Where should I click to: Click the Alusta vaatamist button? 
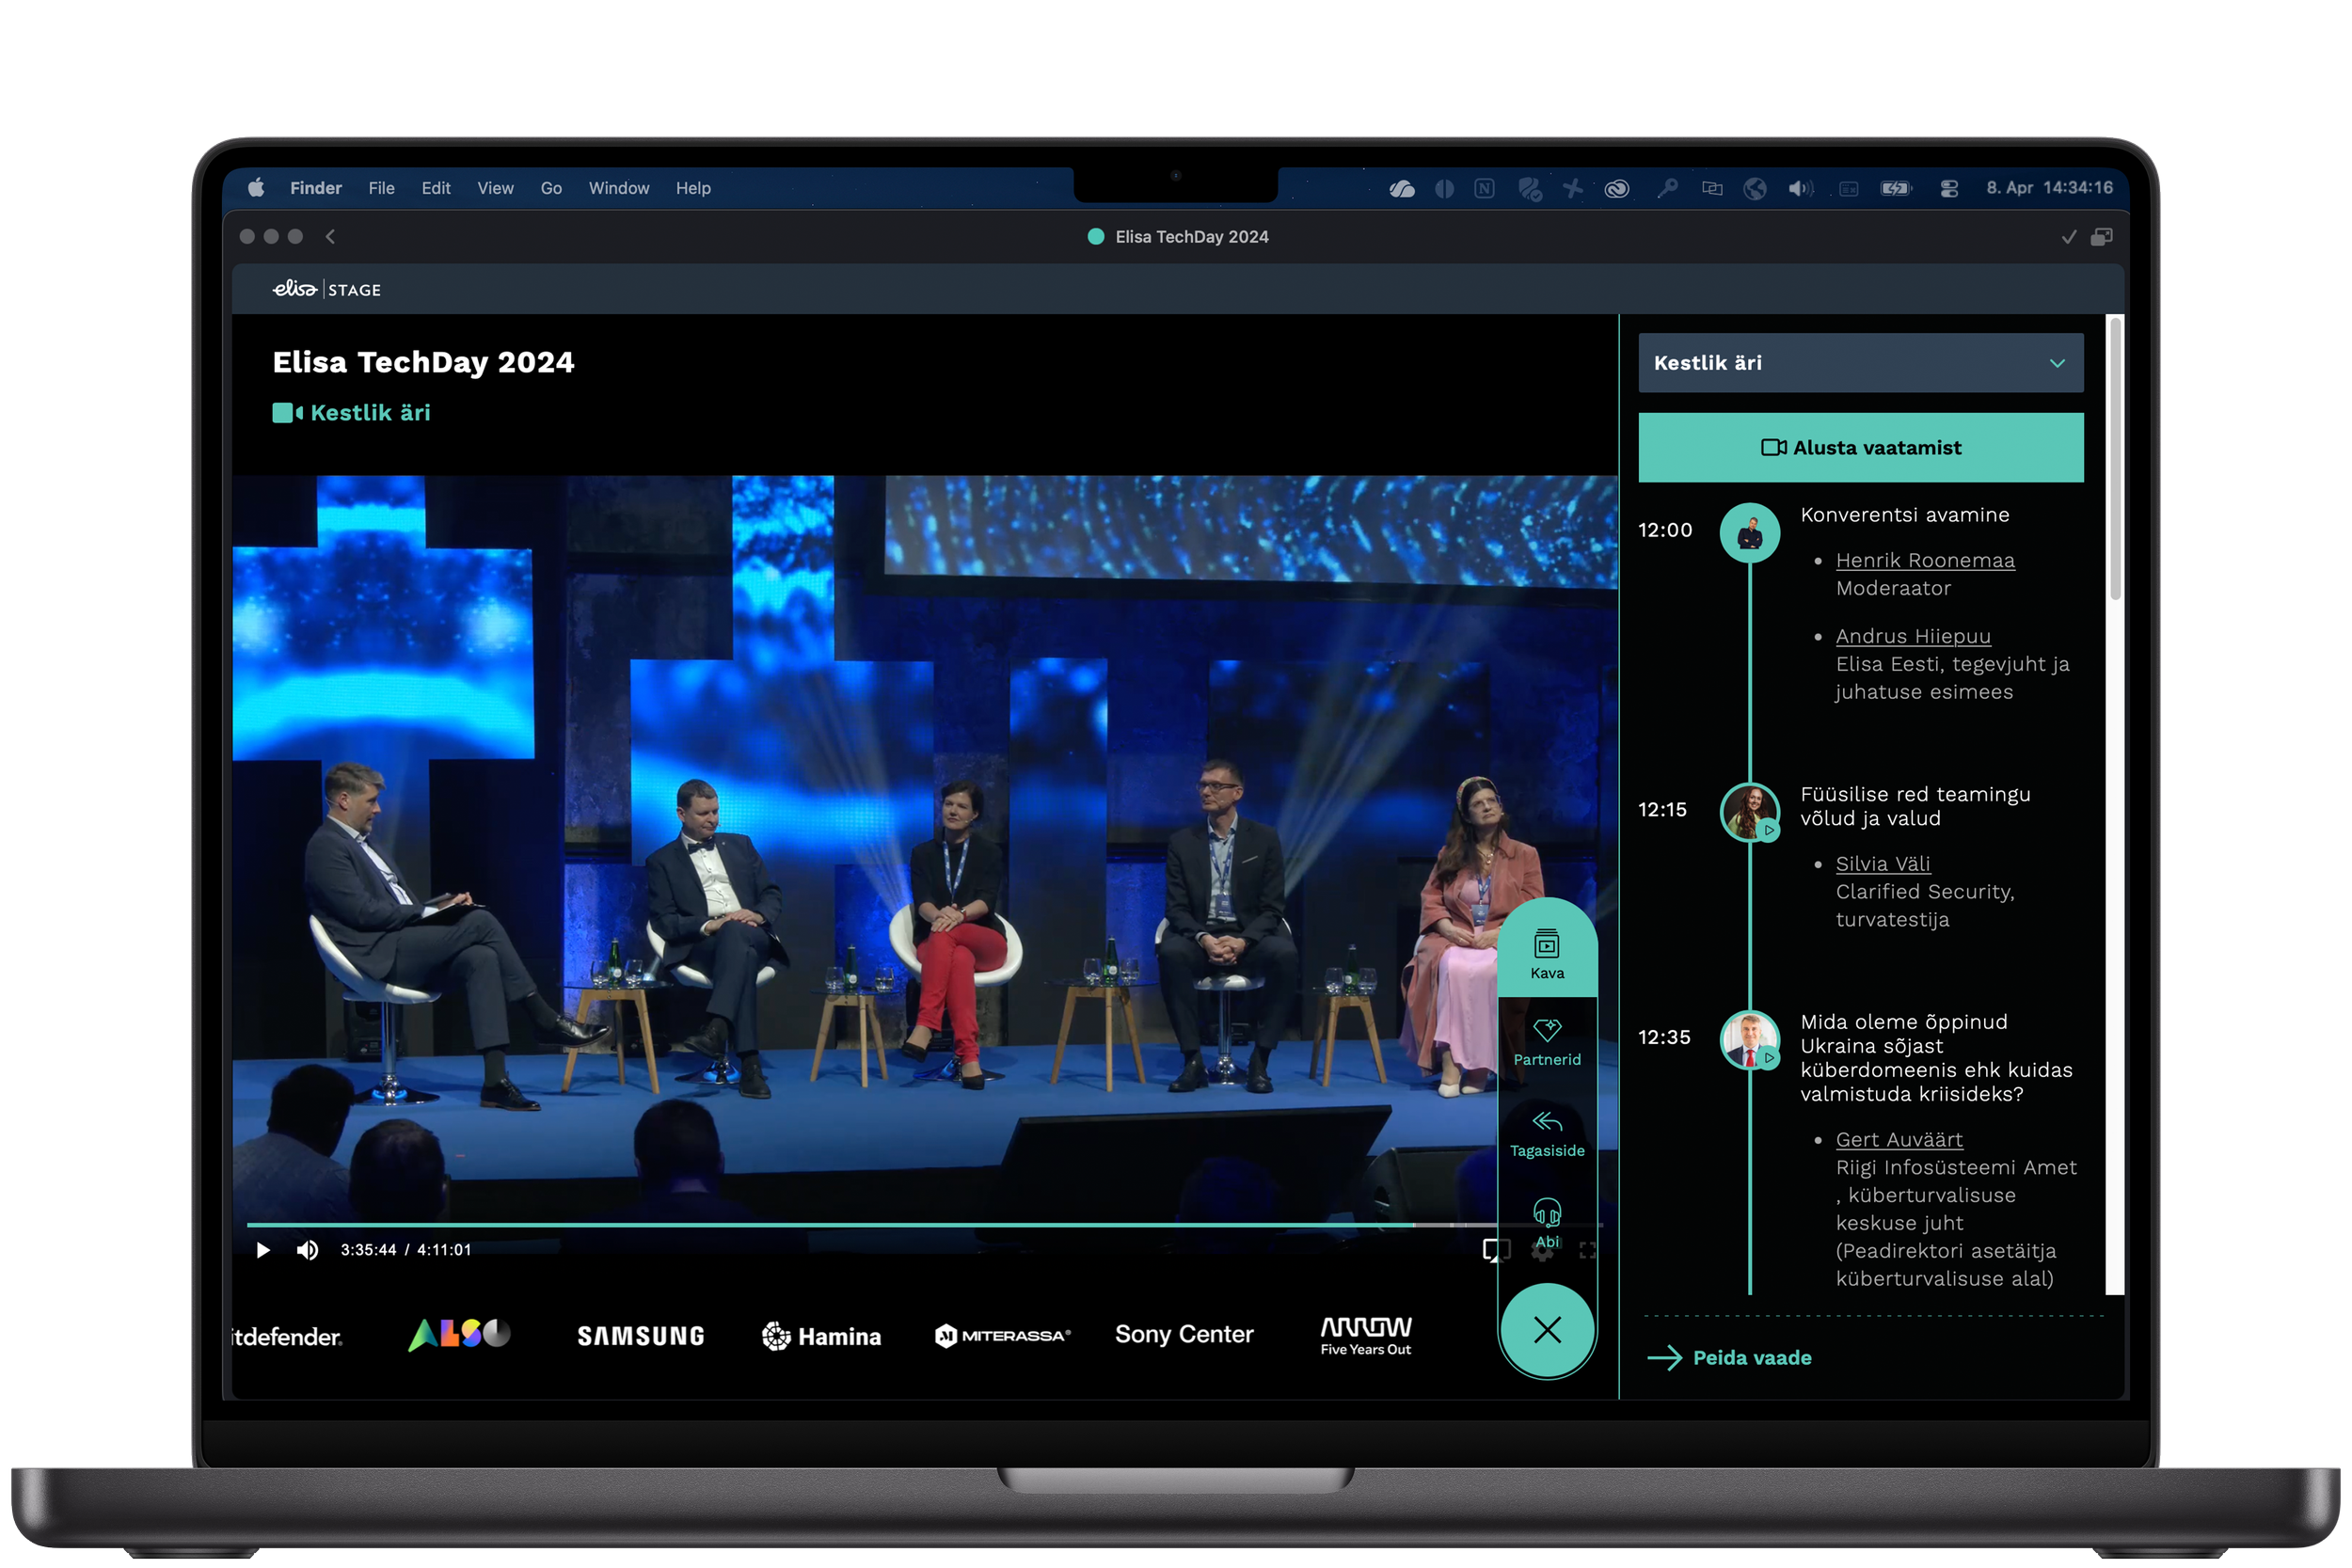coord(1860,447)
